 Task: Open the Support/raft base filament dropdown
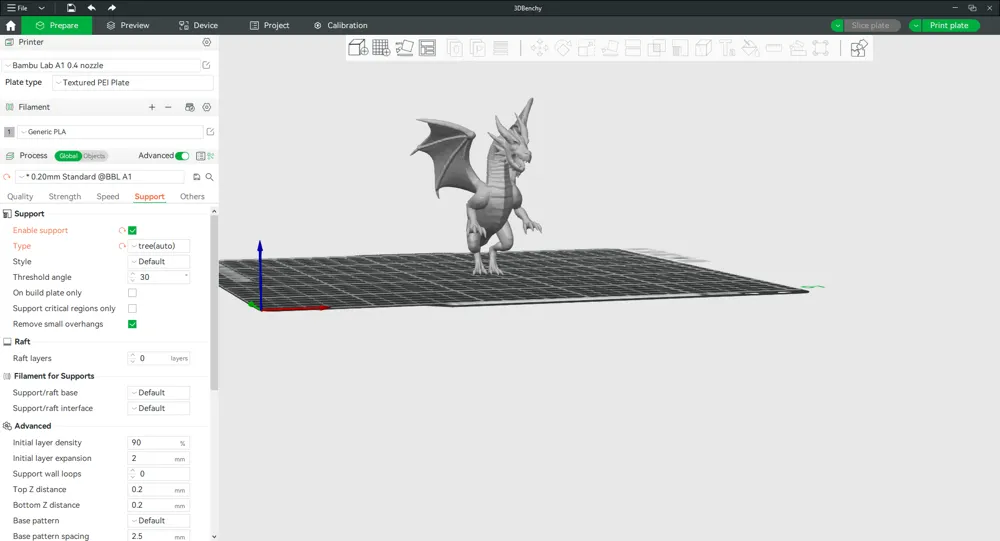[159, 392]
